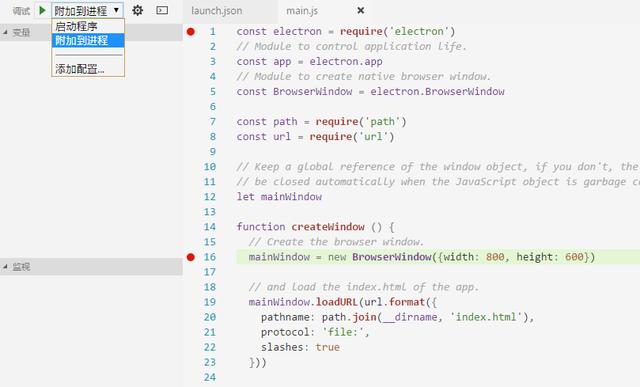
Task: Switch to the launch.json tab
Action: coord(217,11)
